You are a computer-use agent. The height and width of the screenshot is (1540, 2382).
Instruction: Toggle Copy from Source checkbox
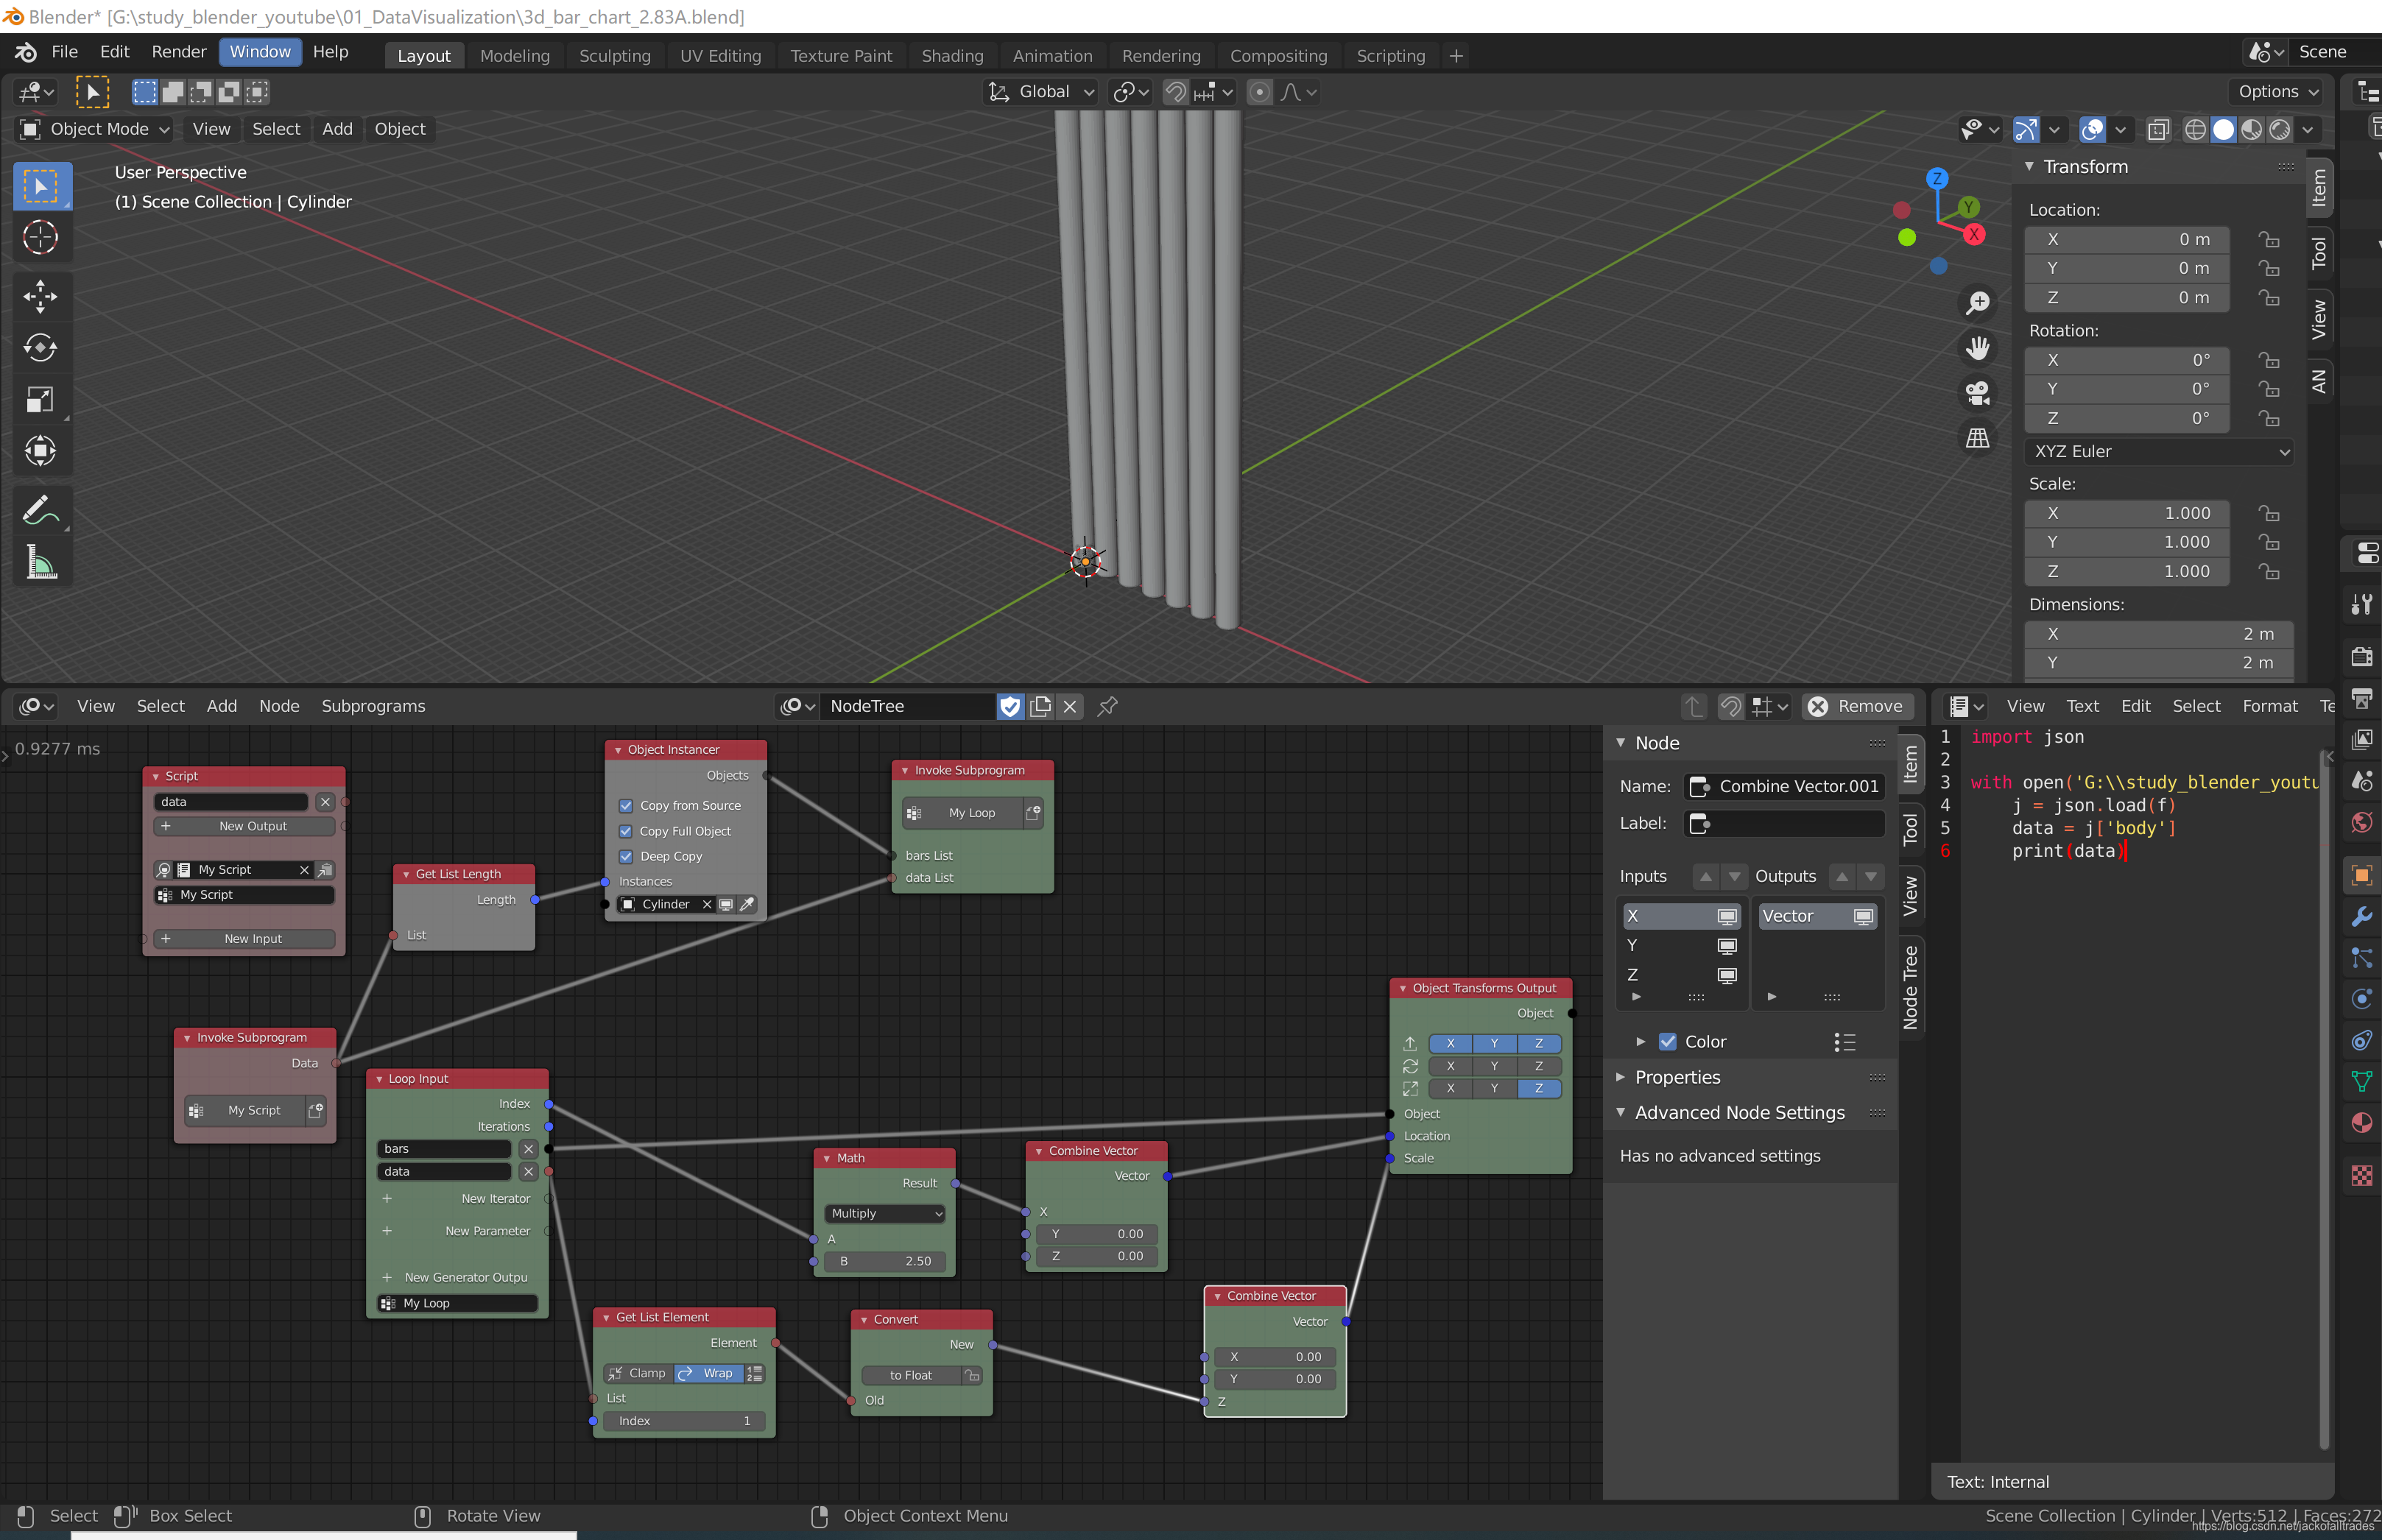tap(626, 806)
